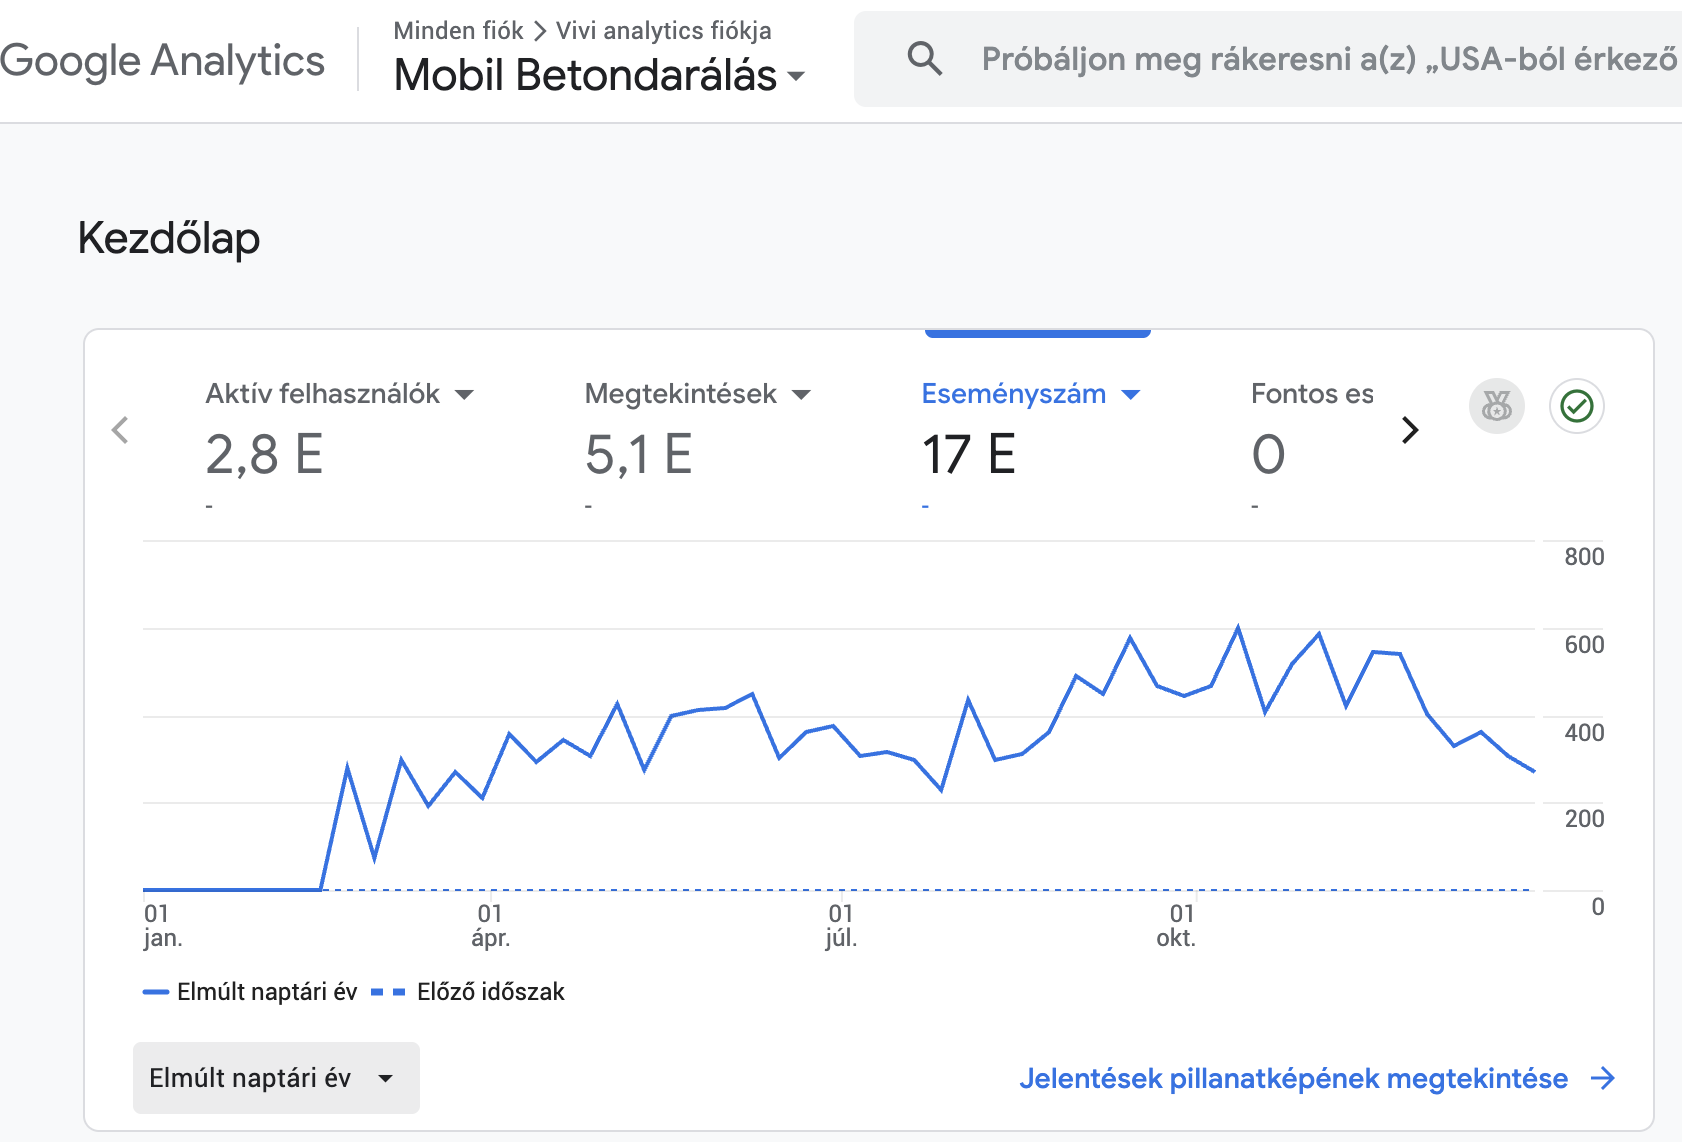Click the 400 y-axis value

[x=1584, y=733]
